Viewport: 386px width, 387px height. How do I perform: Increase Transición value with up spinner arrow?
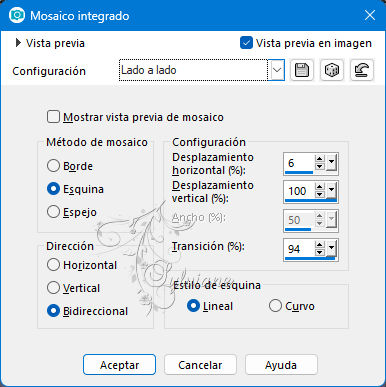click(x=319, y=245)
